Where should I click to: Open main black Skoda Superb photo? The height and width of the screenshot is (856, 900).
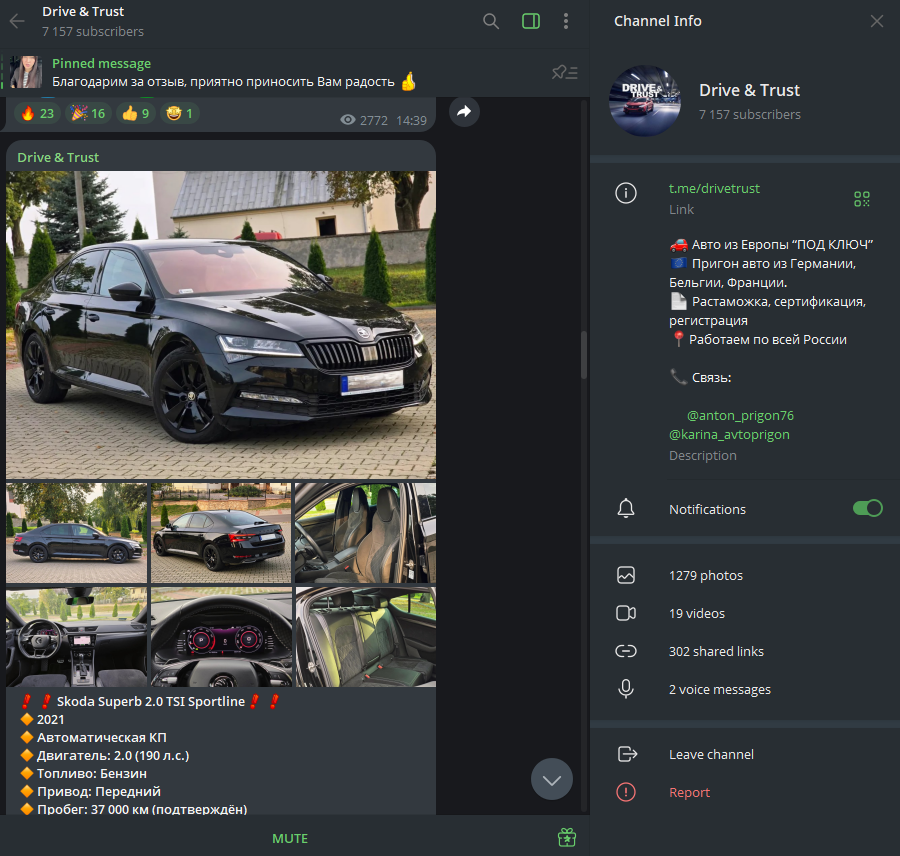[x=221, y=325]
